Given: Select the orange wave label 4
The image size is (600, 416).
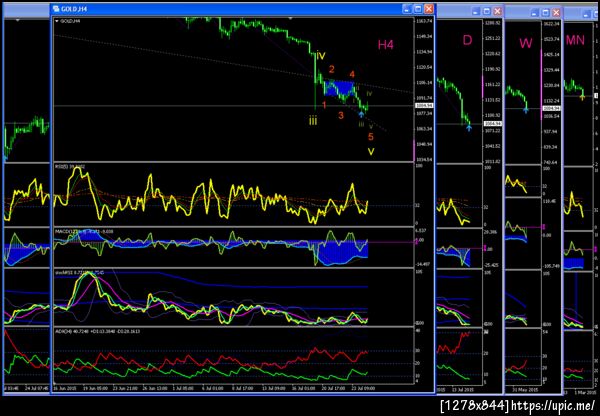Looking at the screenshot, I should (352, 74).
